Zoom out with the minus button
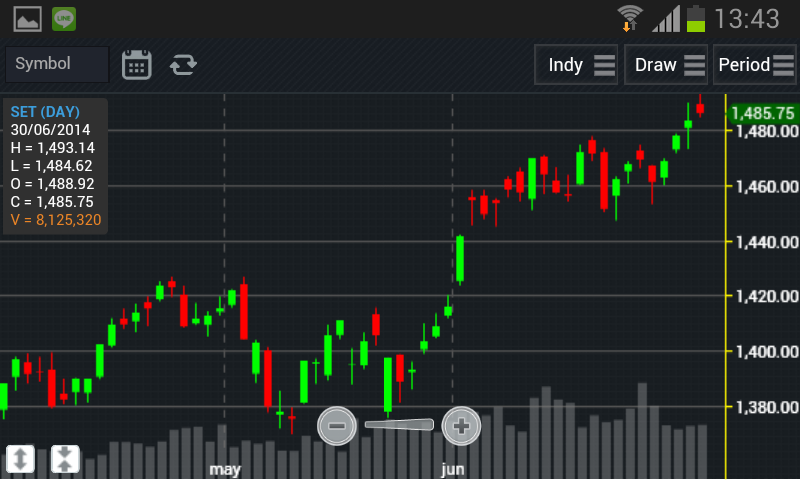Screen dimensions: 800x480 [337, 426]
